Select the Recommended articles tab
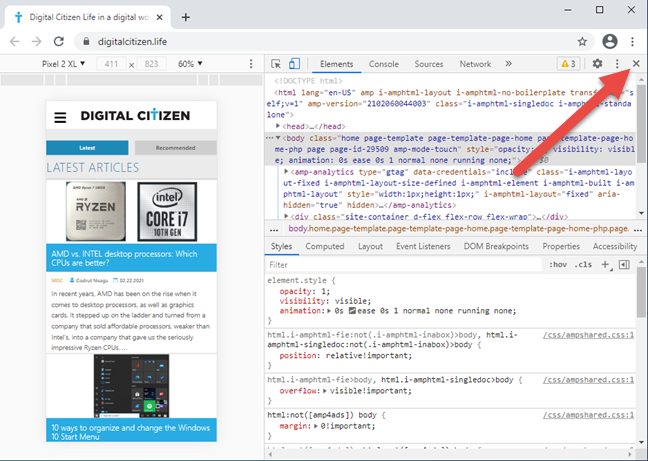Screen dimensions: 648x461 pyautogui.click(x=176, y=148)
